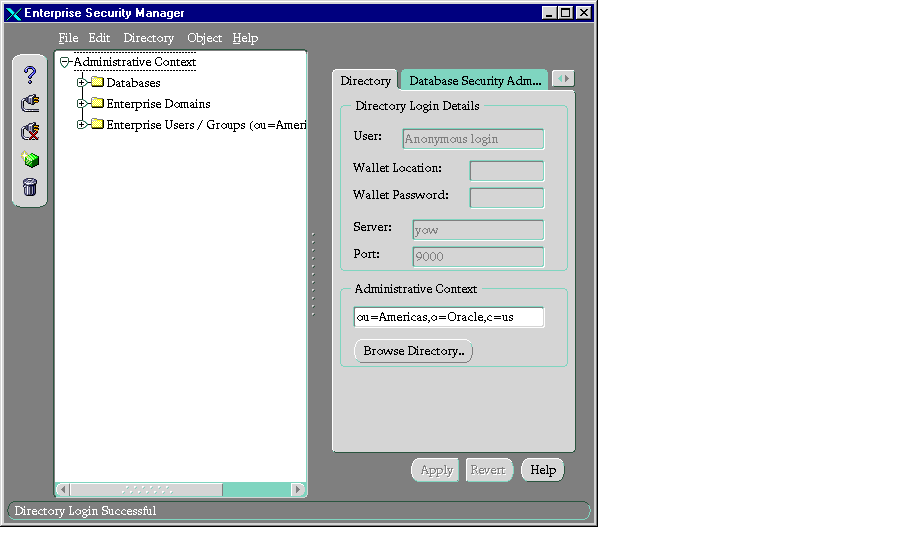Click the Help question mark toolbar icon
The width and height of the screenshot is (905, 536).
point(30,75)
